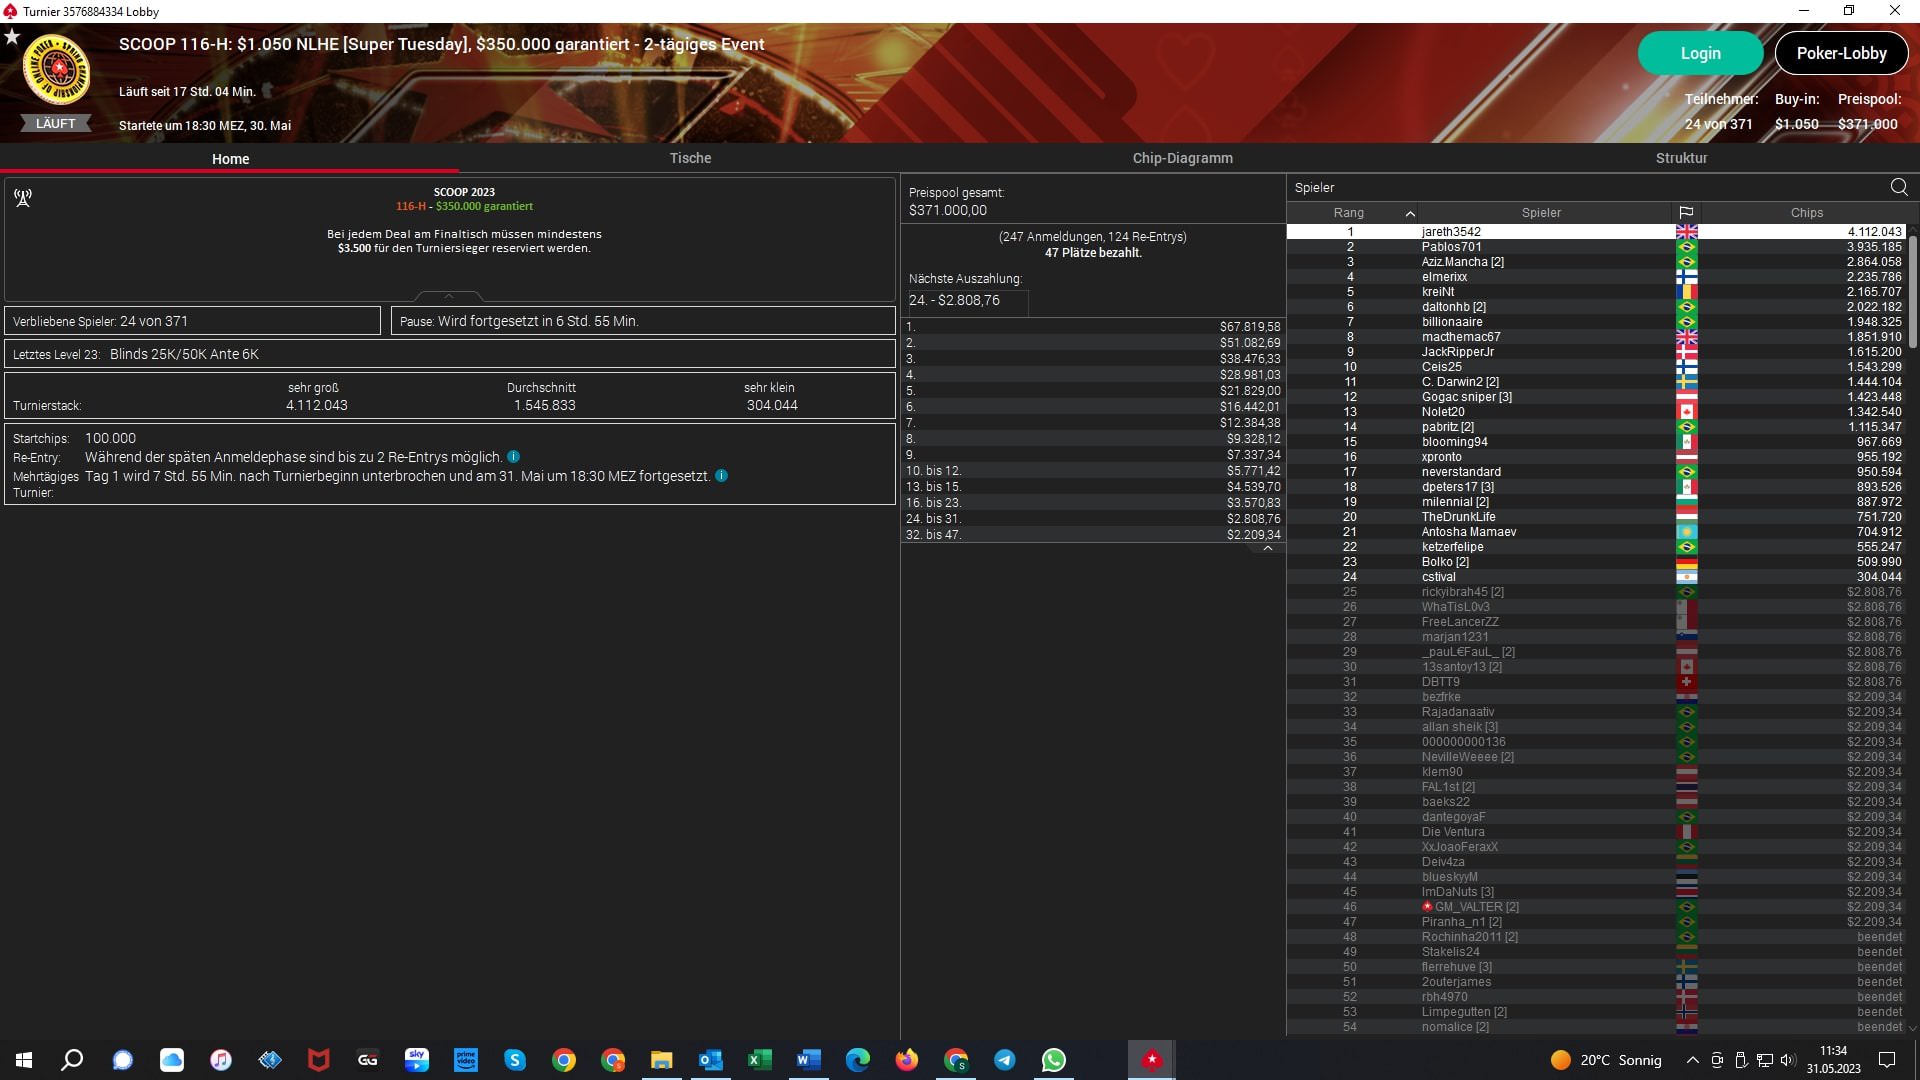This screenshot has width=1920, height=1080.
Task: Select player Nolet20 row
Action: click(x=1596, y=412)
